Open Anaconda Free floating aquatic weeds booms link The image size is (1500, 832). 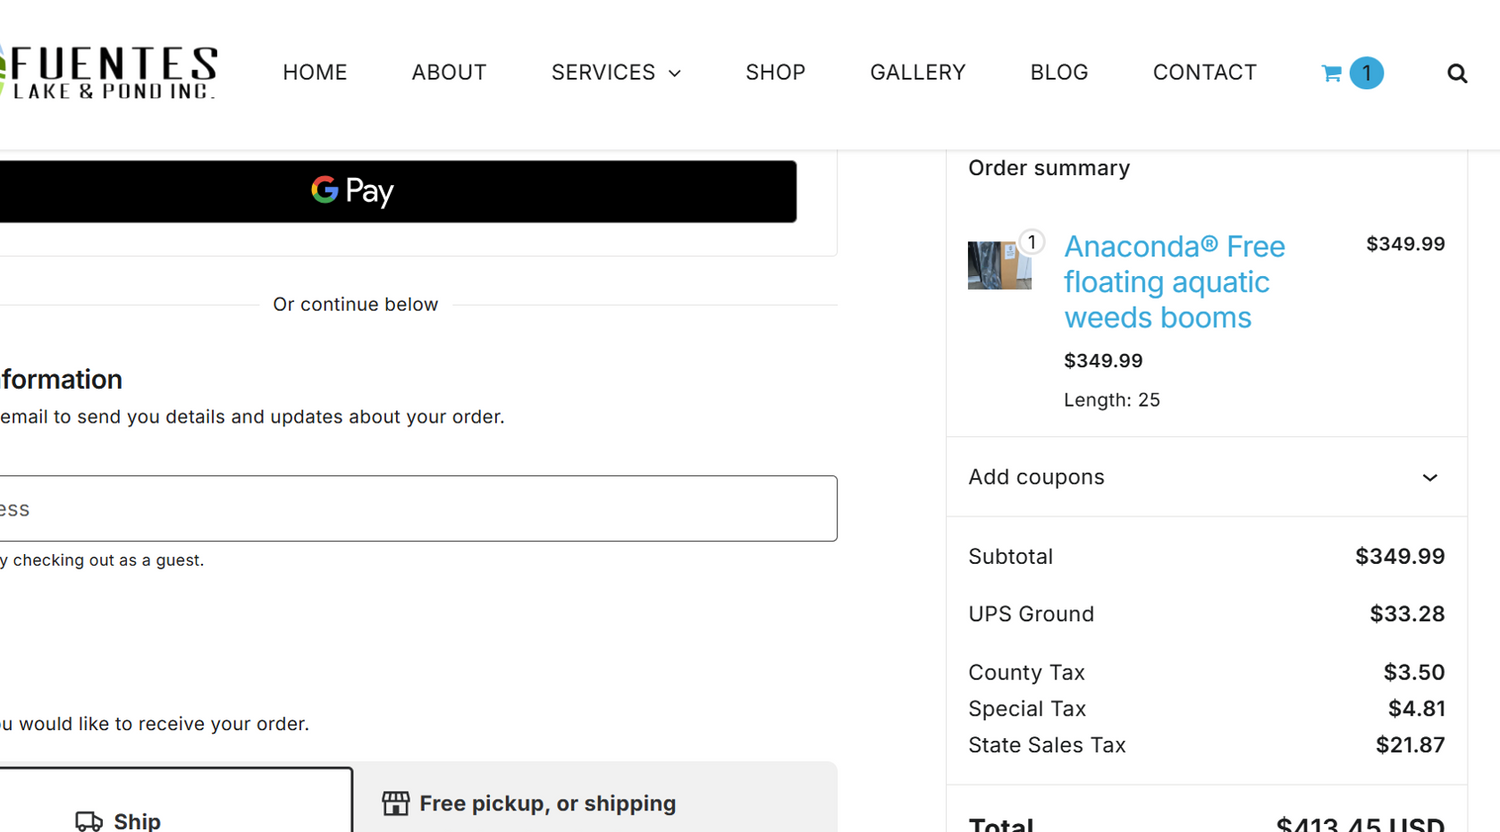click(1174, 281)
